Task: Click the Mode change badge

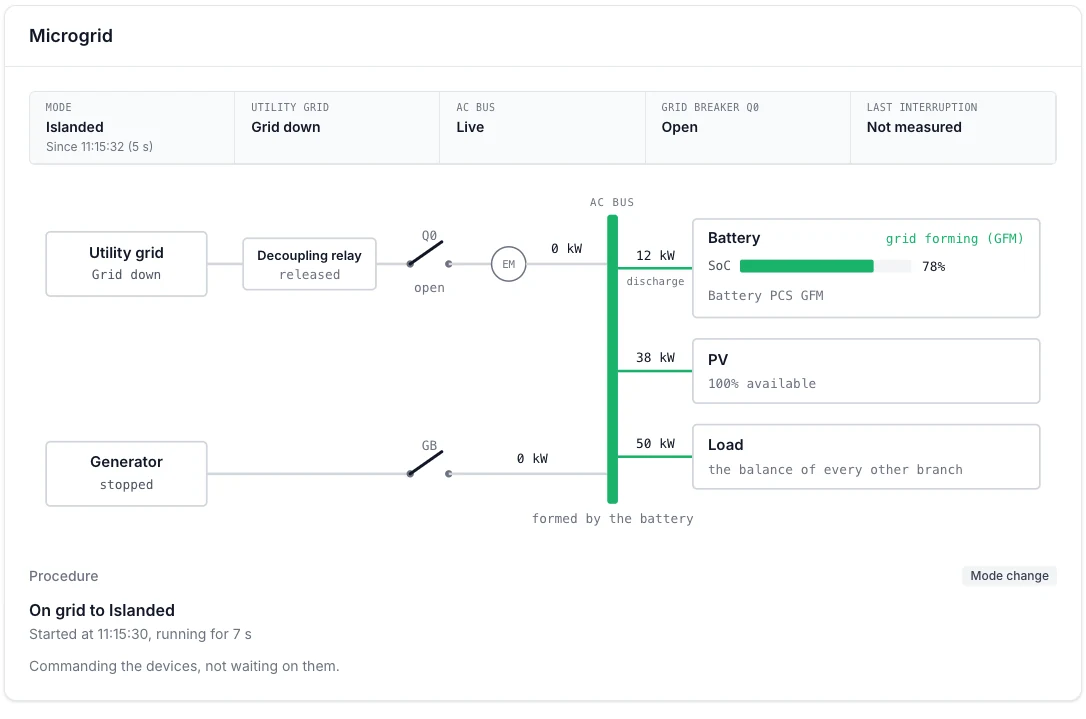Action: point(1009,576)
